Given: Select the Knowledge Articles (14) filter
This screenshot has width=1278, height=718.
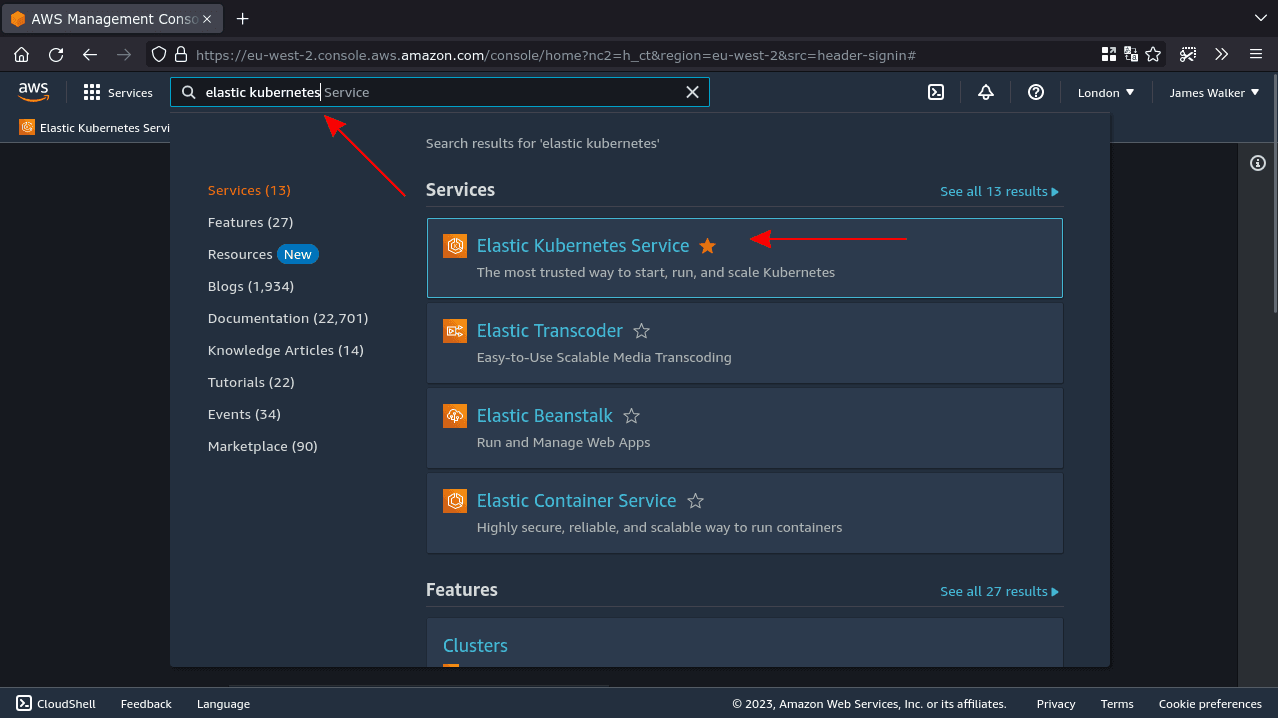Looking at the screenshot, I should (x=286, y=350).
